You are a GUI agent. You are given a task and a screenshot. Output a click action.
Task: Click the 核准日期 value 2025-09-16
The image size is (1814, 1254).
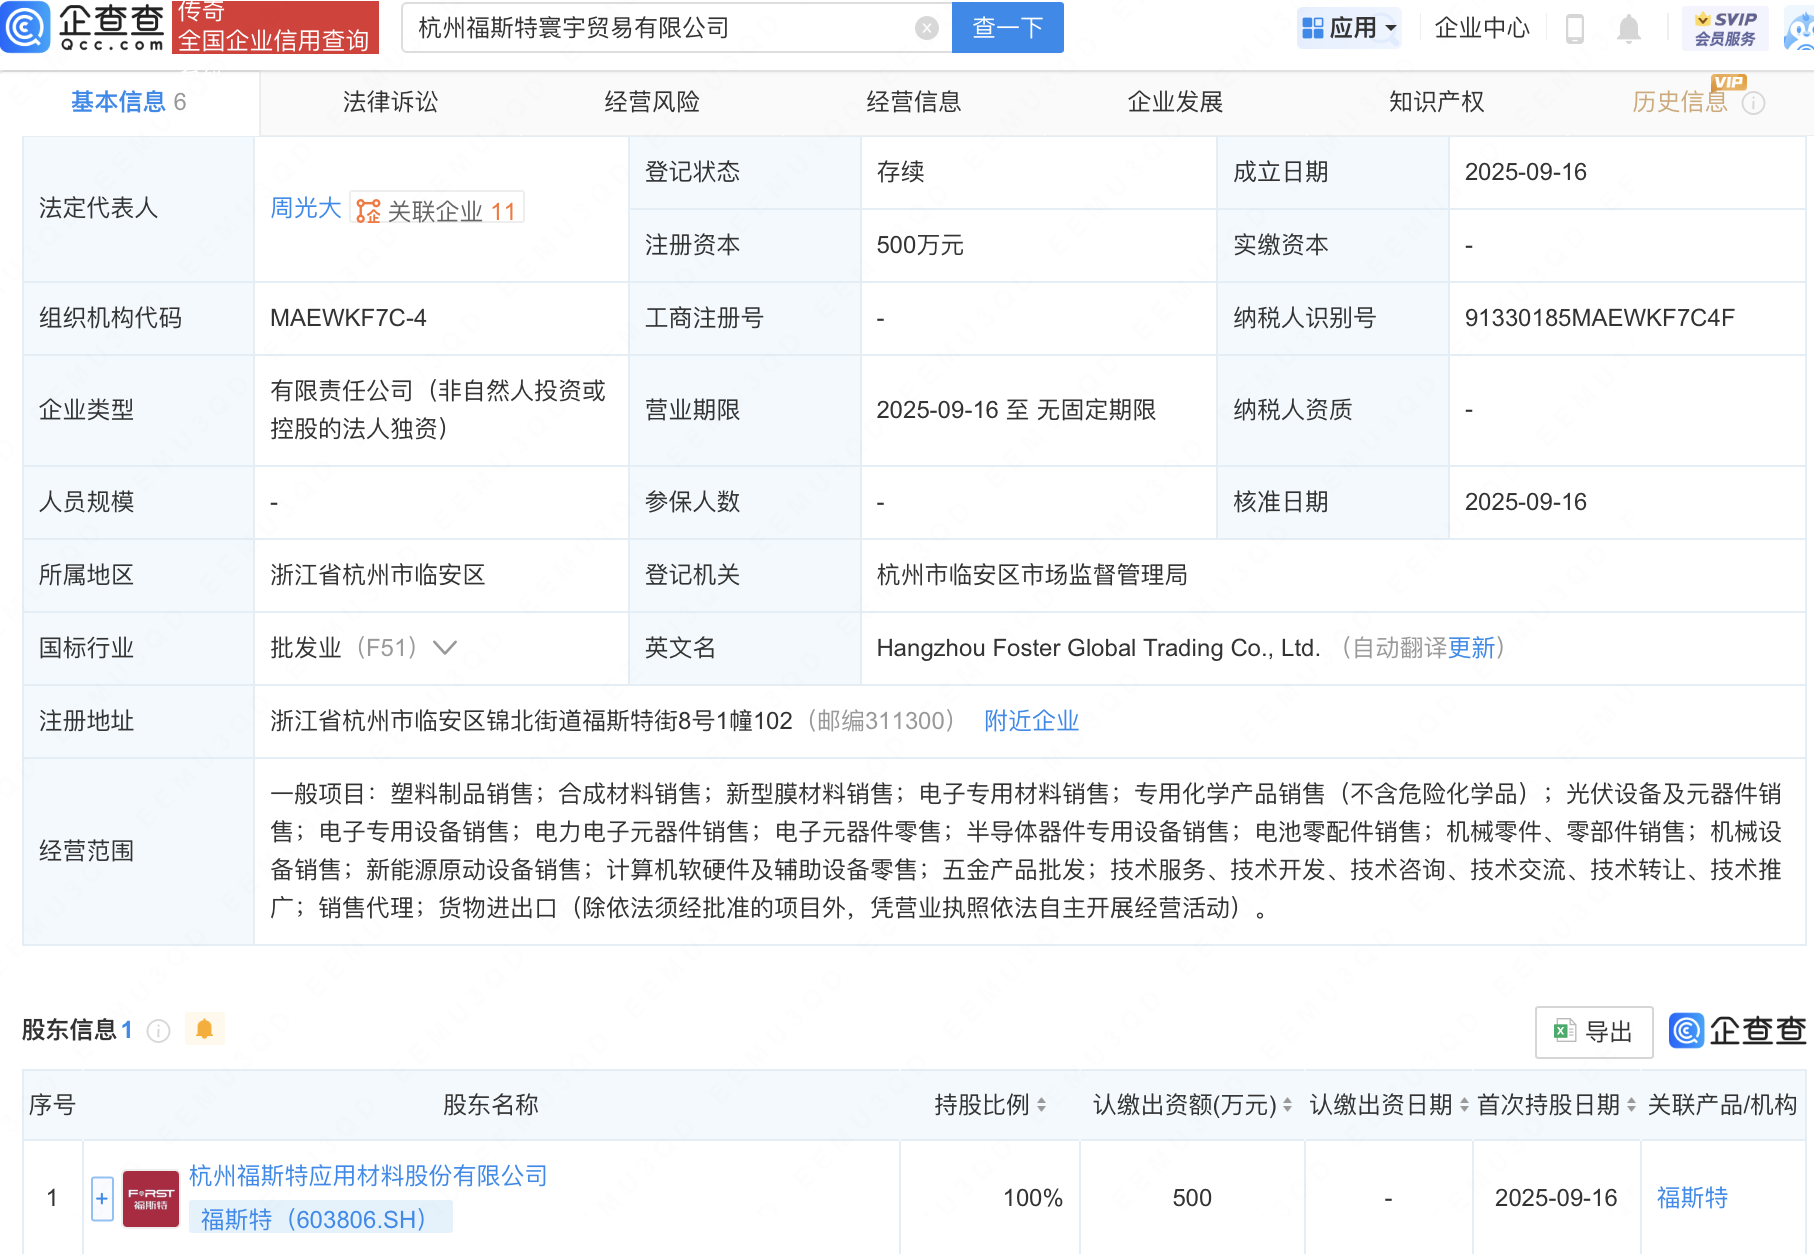(1525, 502)
